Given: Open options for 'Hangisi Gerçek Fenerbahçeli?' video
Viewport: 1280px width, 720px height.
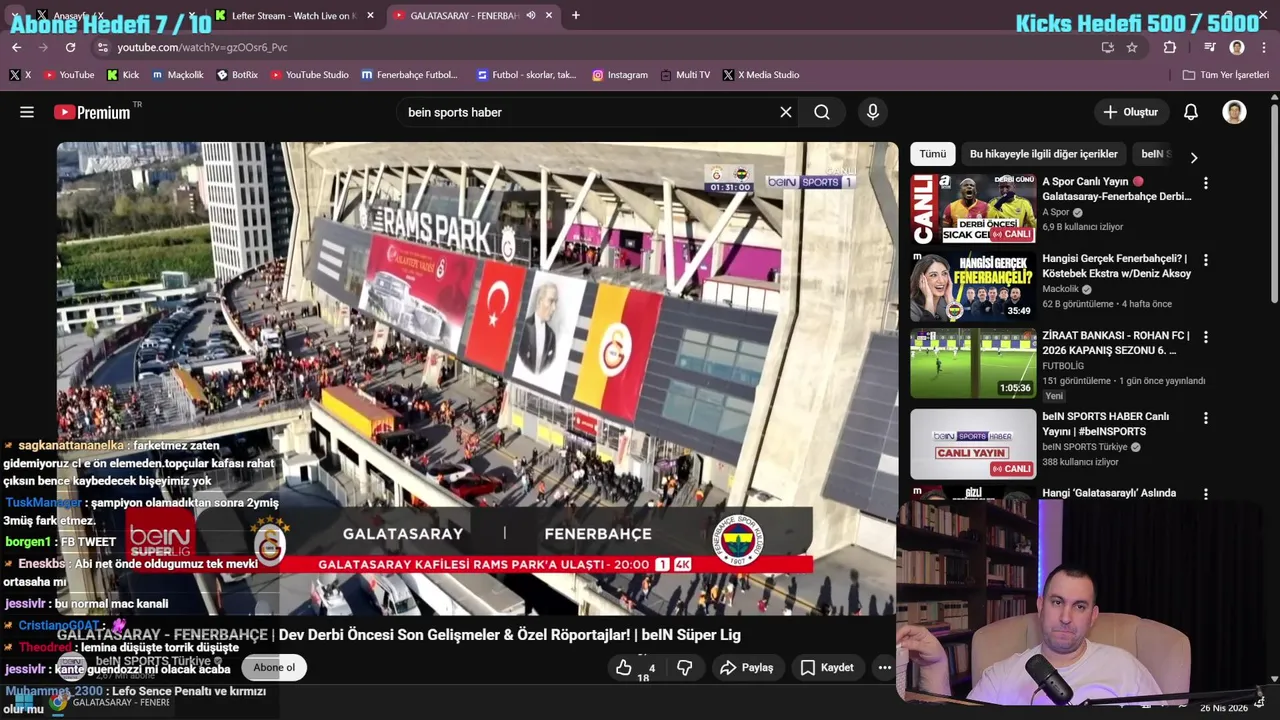Looking at the screenshot, I should coord(1206,260).
